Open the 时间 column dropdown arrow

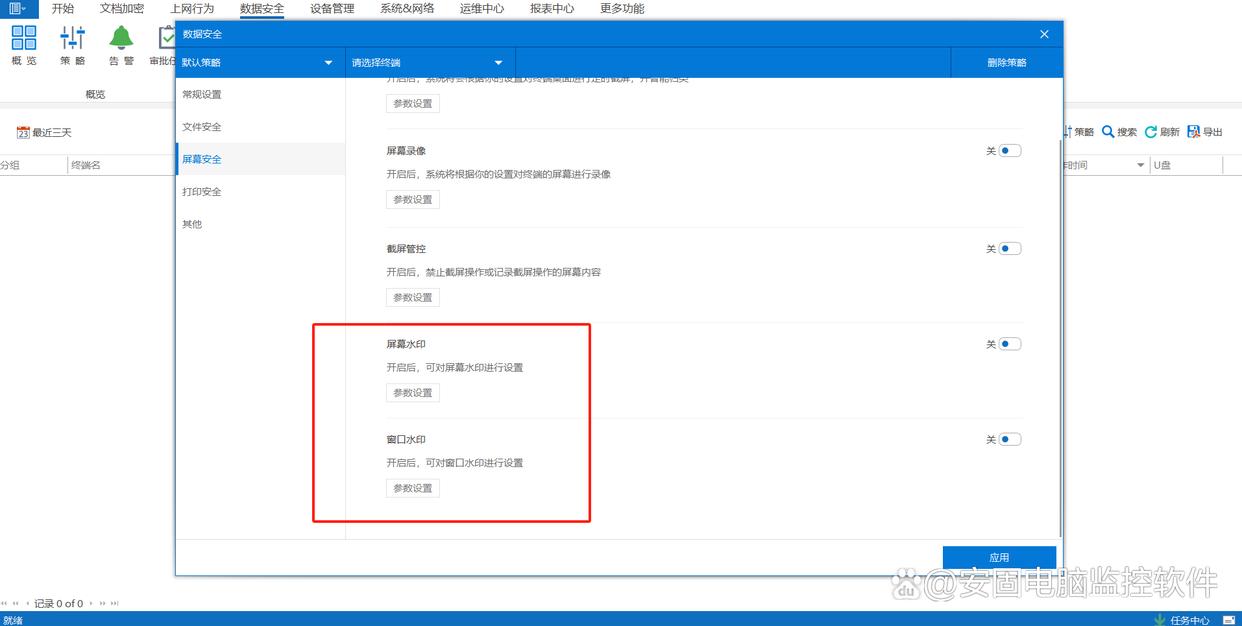coord(1141,165)
